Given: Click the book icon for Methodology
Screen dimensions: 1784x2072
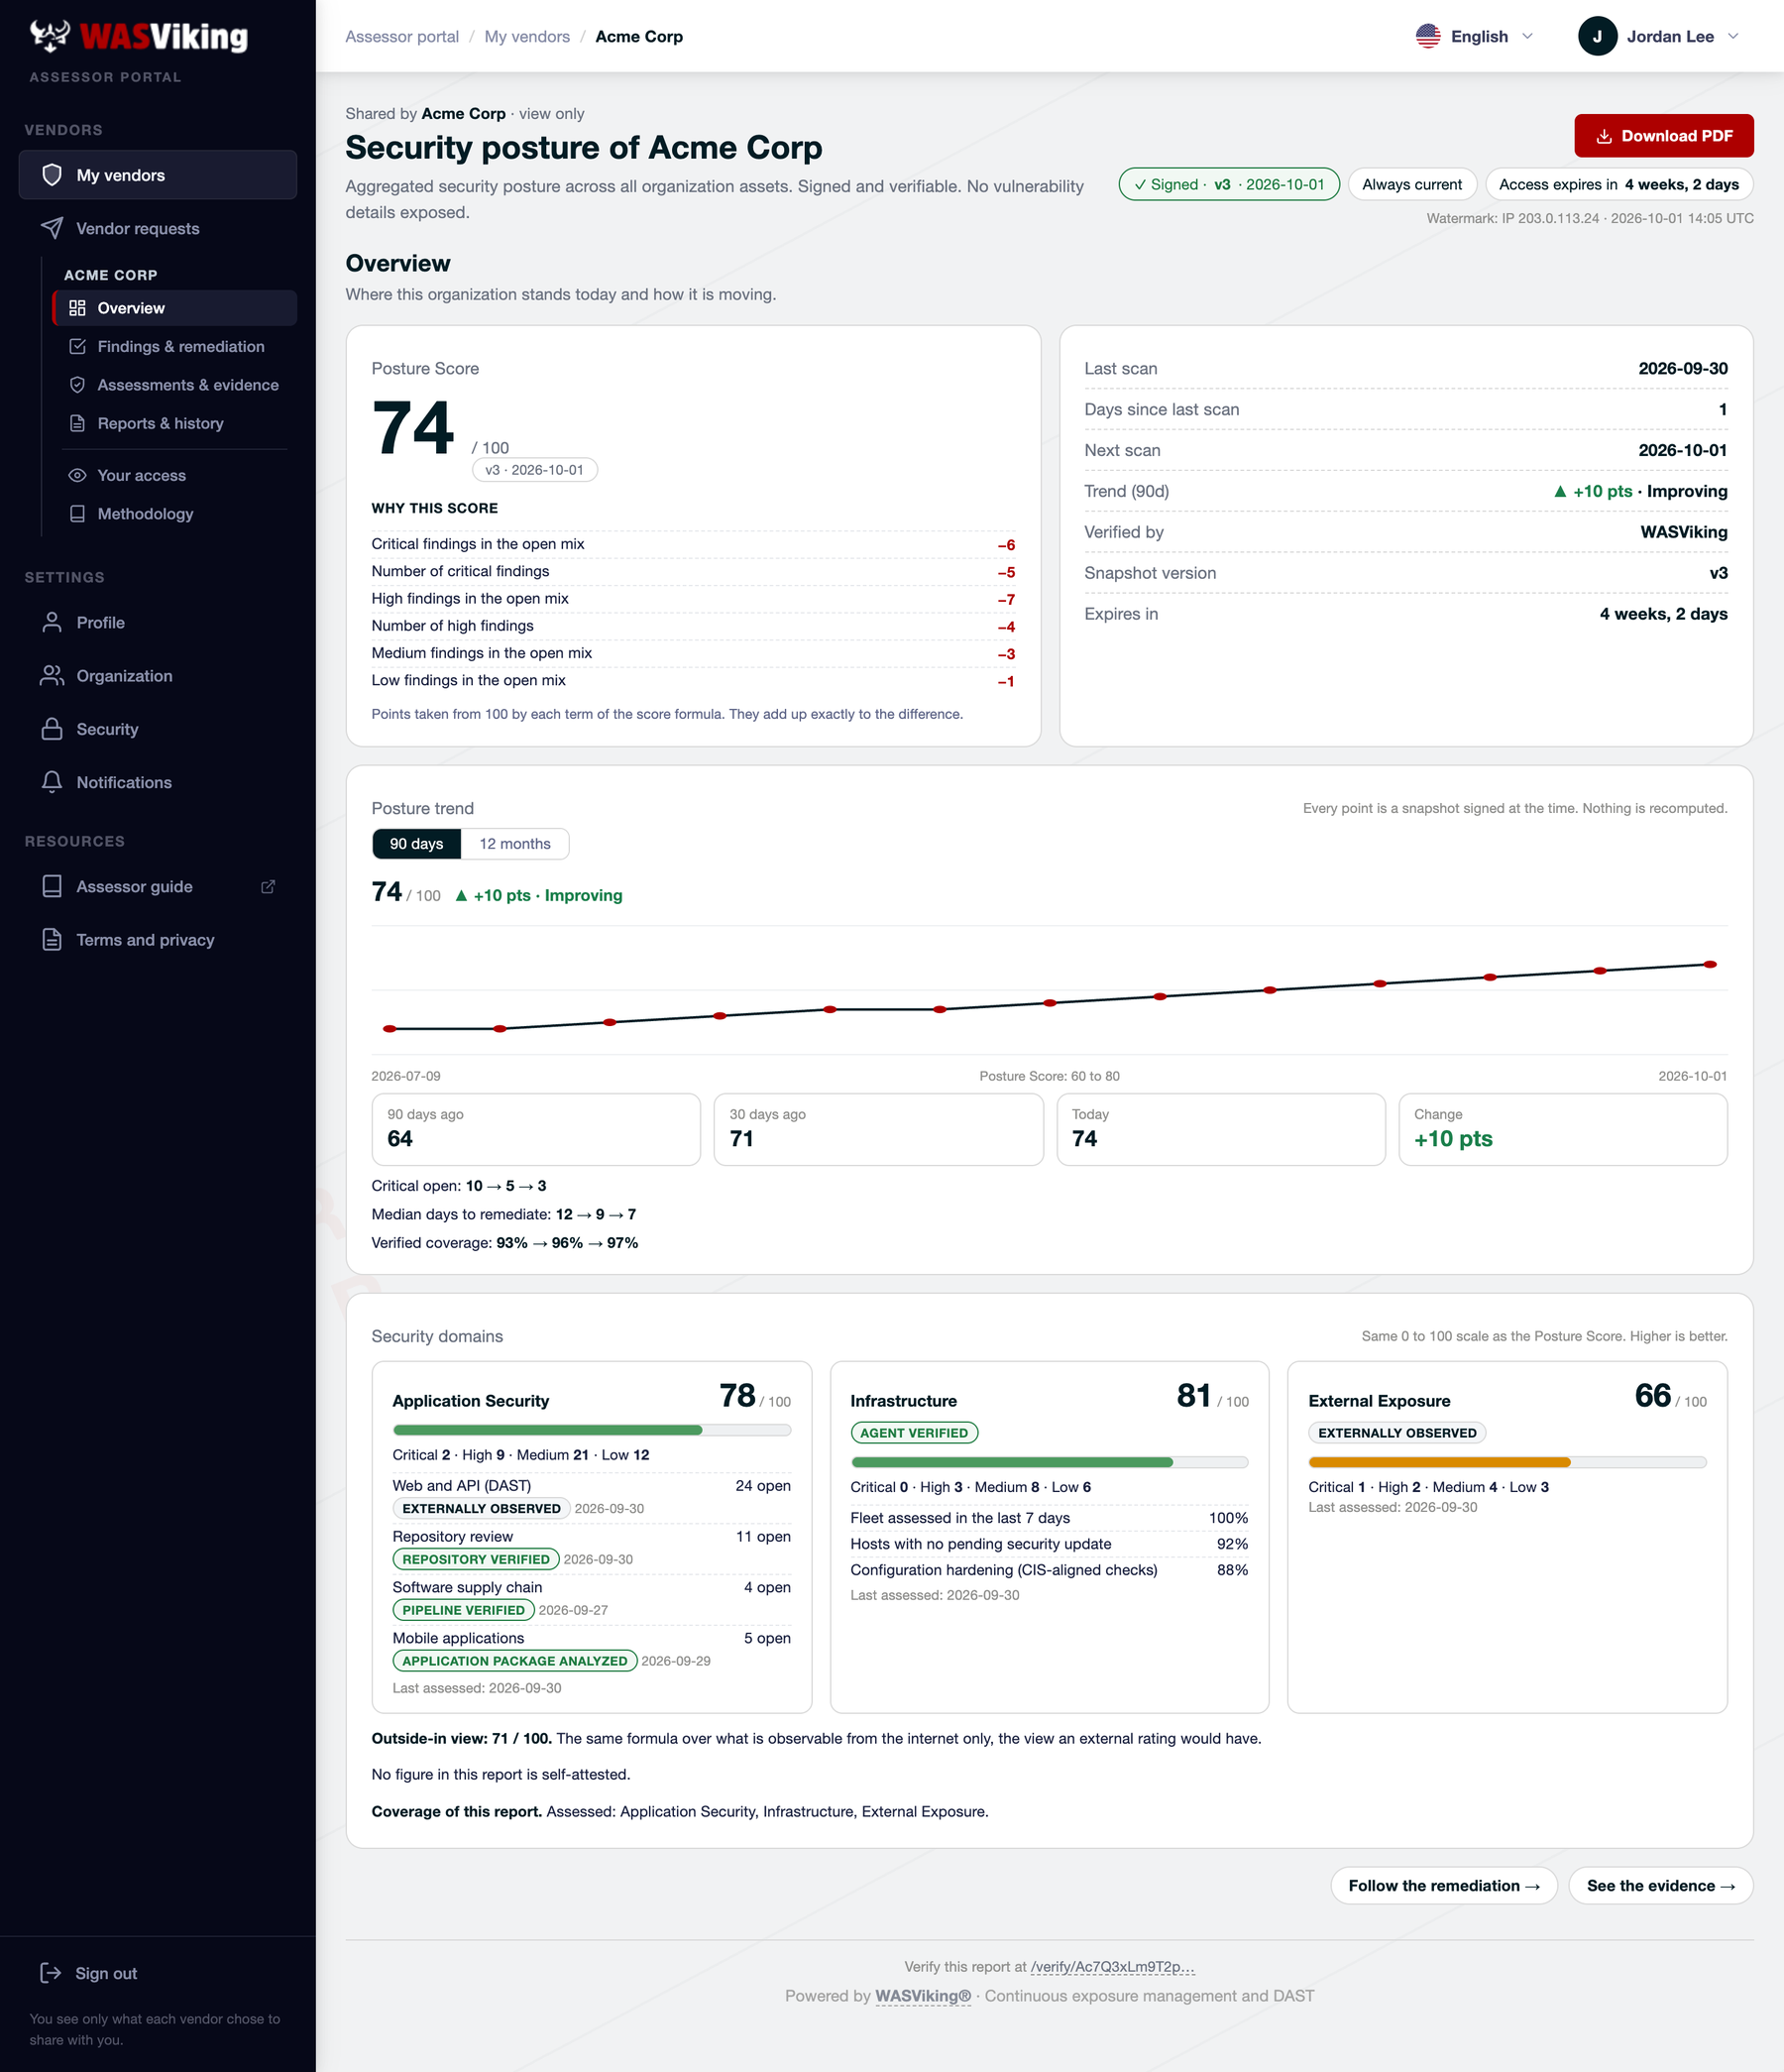Looking at the screenshot, I should (x=77, y=514).
